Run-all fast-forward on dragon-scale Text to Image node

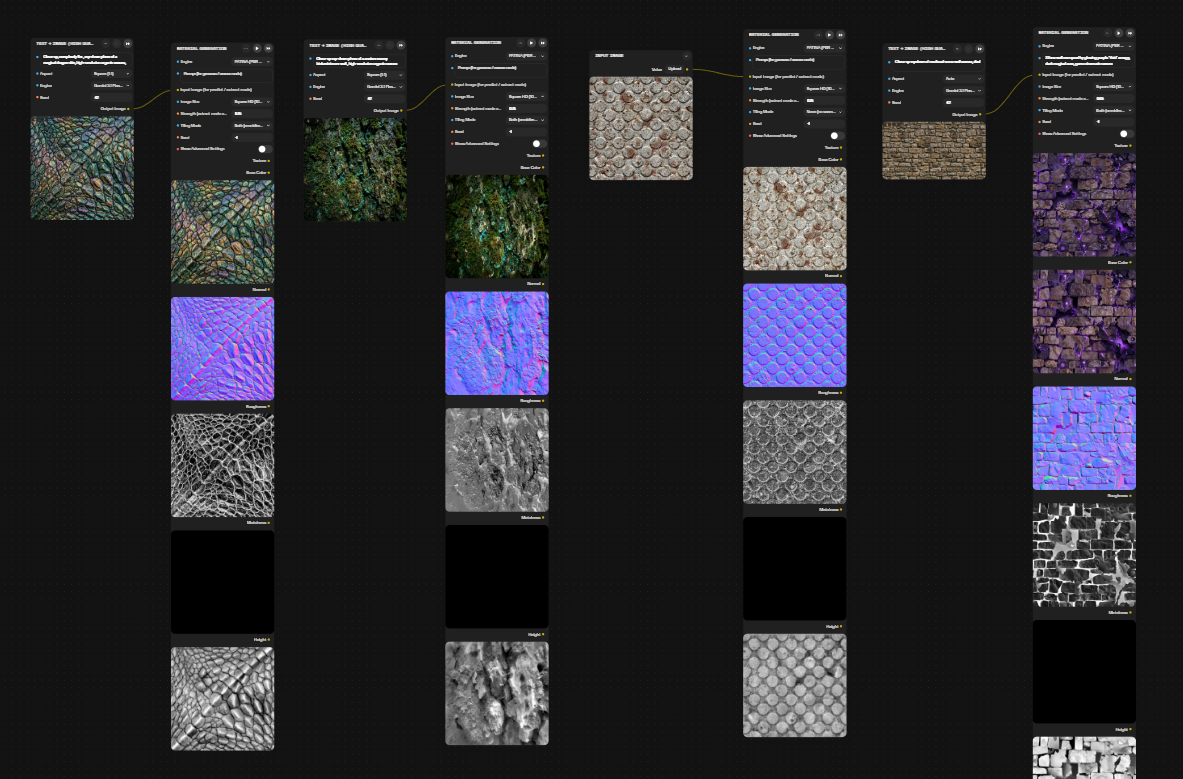[x=128, y=44]
